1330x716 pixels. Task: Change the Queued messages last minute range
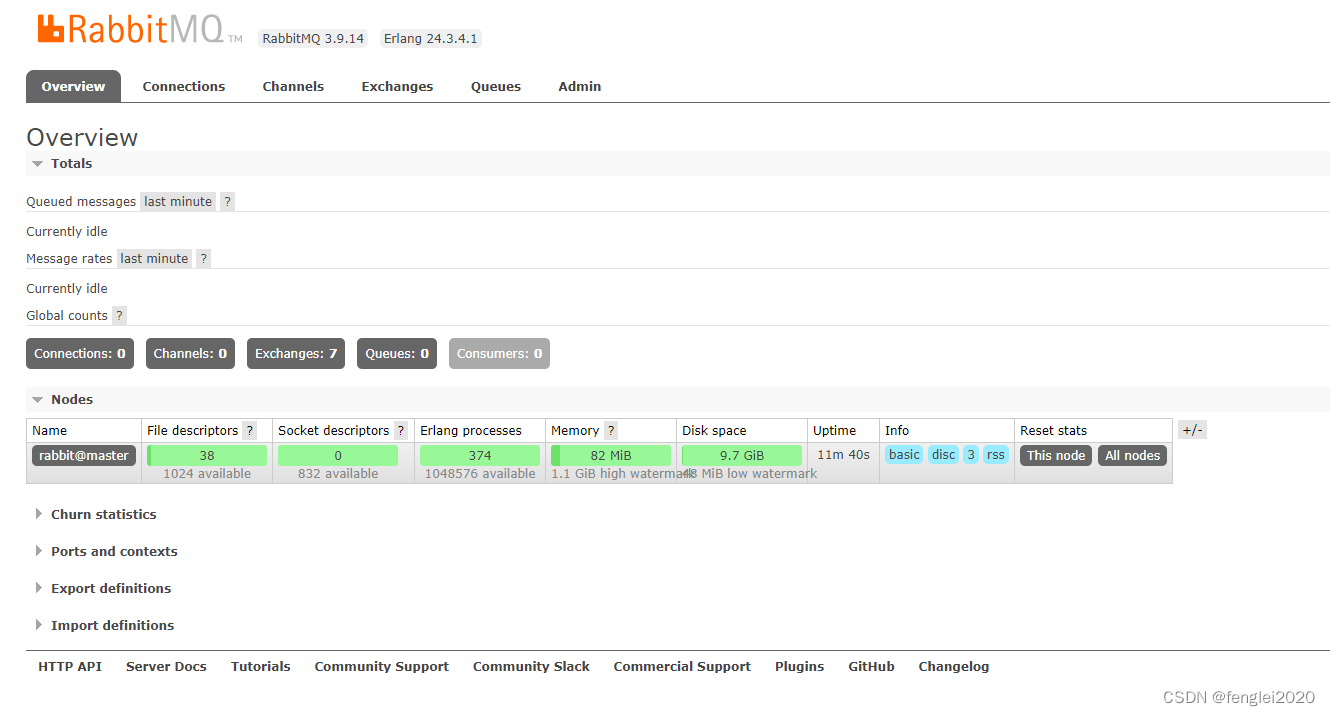pyautogui.click(x=178, y=202)
